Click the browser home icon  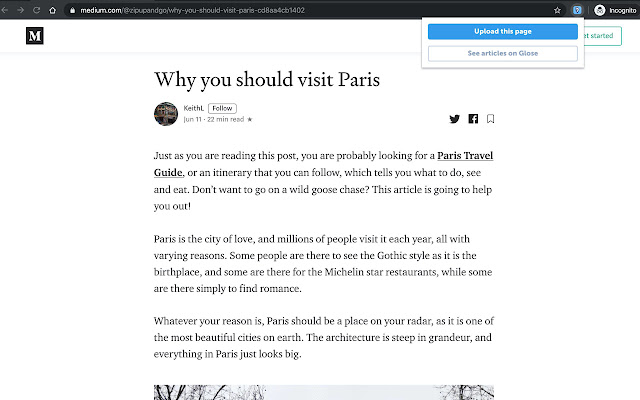tap(53, 10)
